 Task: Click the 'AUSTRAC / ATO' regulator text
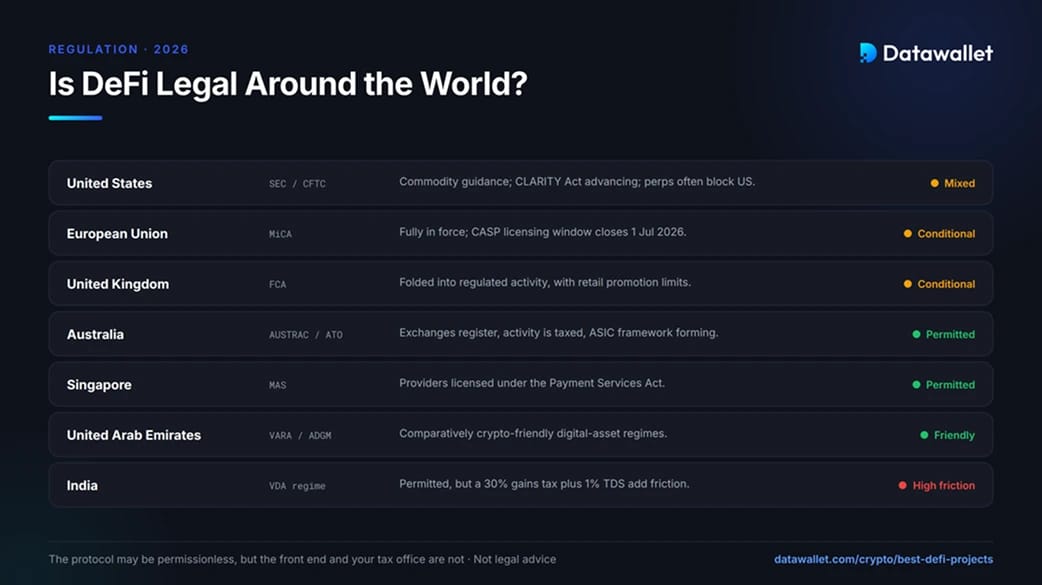pyautogui.click(x=306, y=335)
